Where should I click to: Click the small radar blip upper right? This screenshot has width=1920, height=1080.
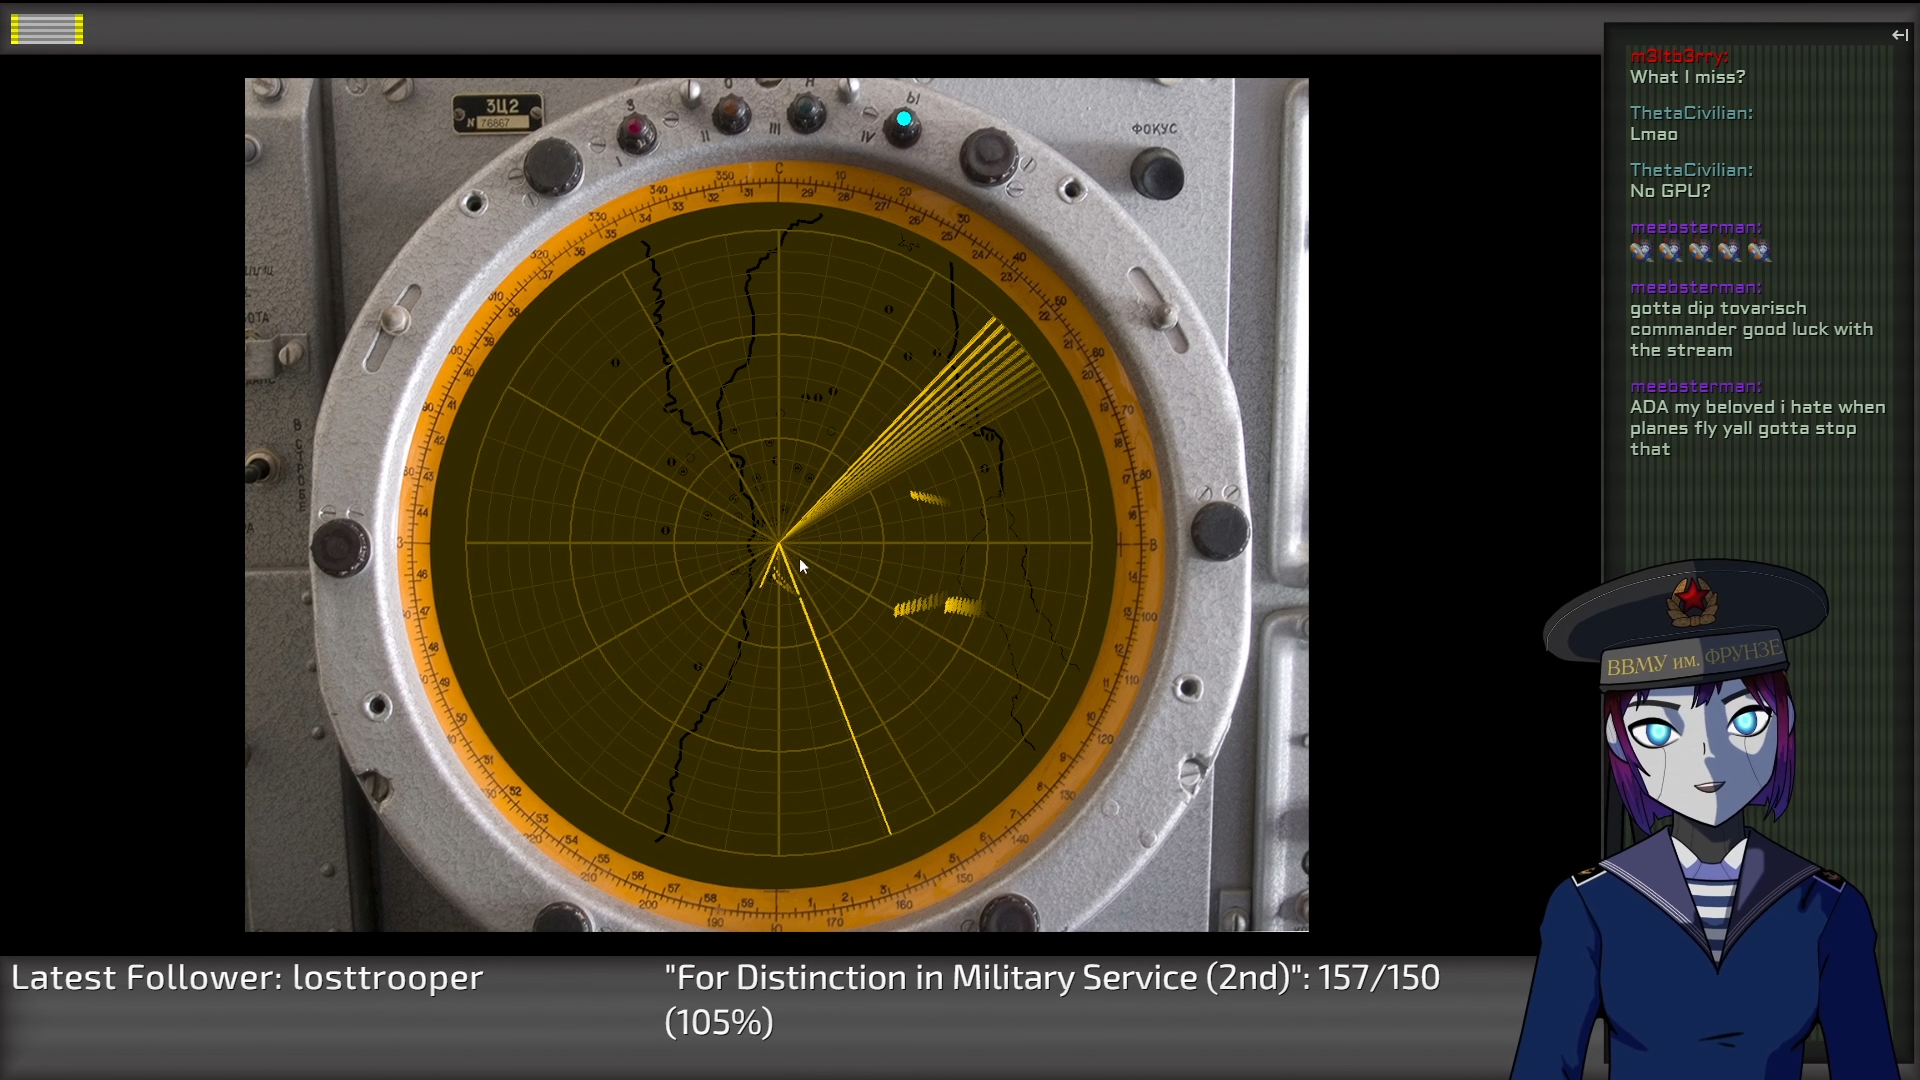[927, 497]
